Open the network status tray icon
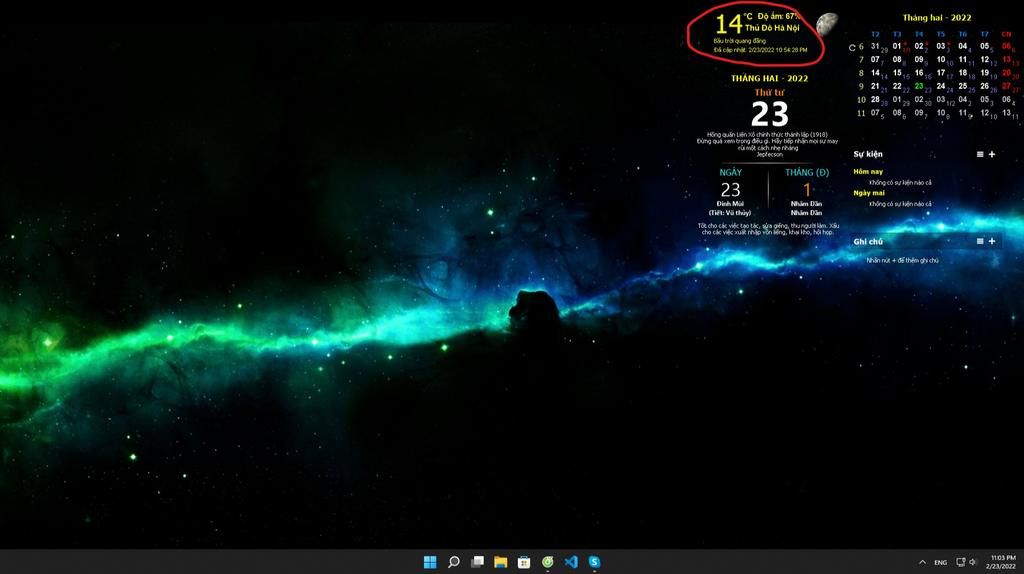This screenshot has height=574, width=1024. (x=960, y=562)
